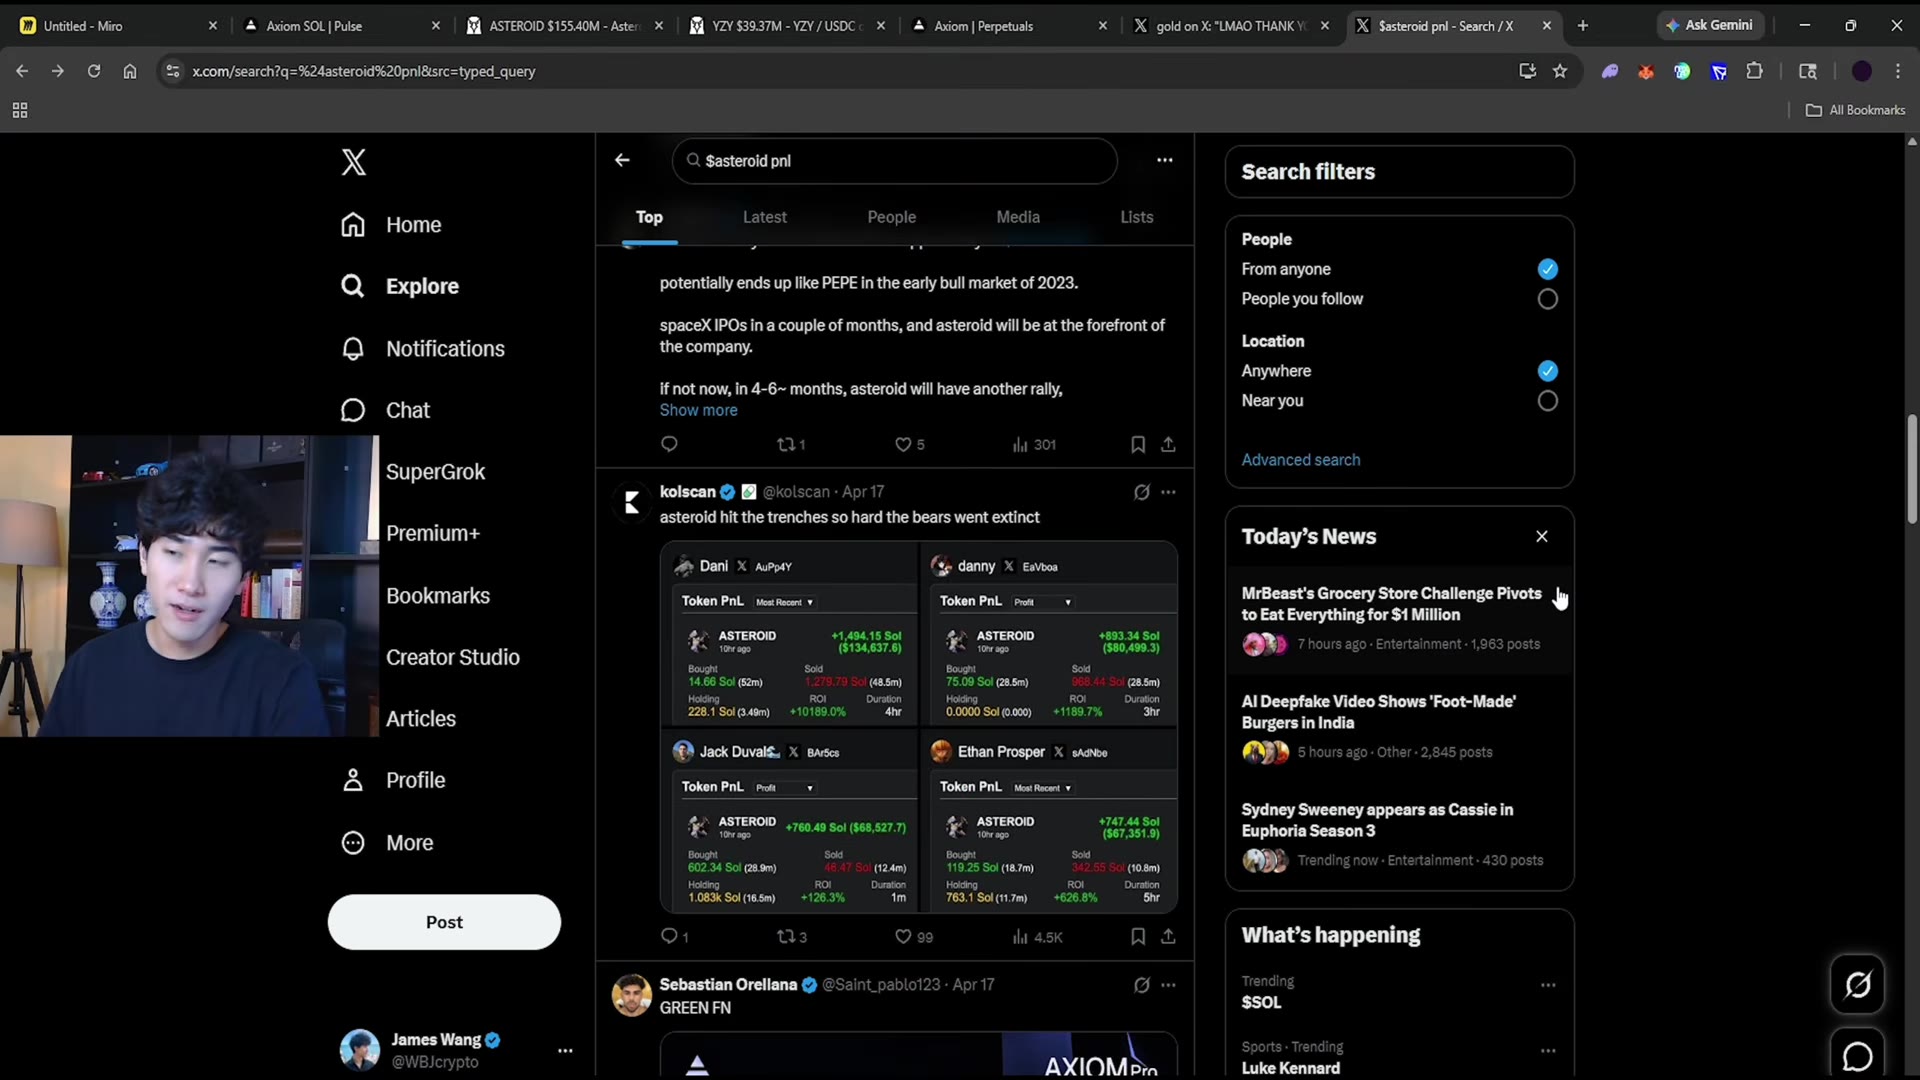Click the browser address bar
Viewport: 1920px width, 1080px height.
coord(840,71)
